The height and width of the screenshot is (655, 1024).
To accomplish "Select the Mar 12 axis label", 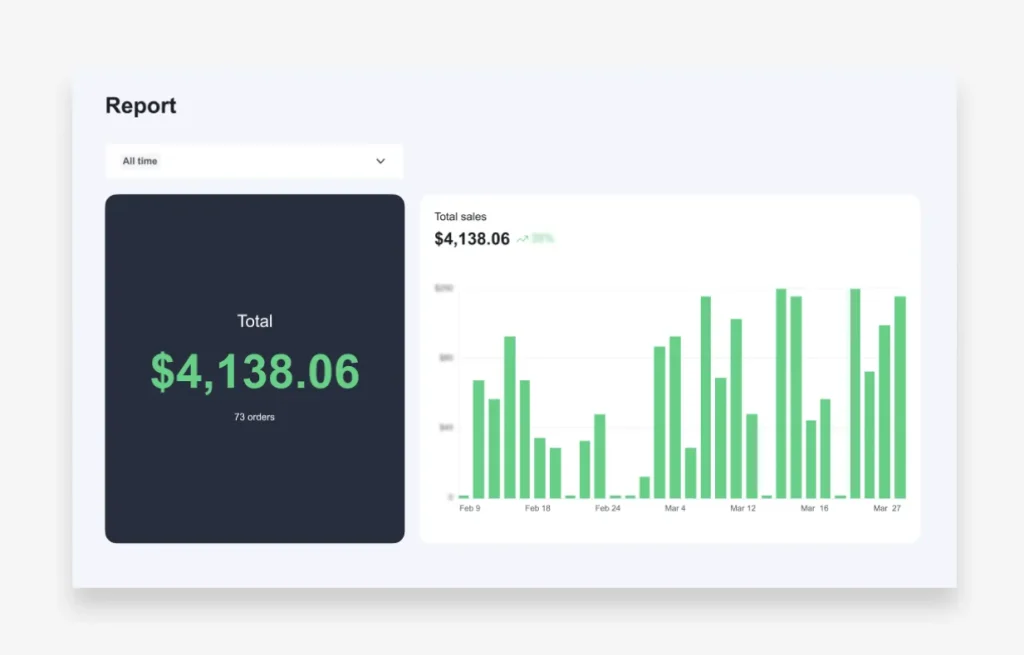I will click(x=743, y=508).
